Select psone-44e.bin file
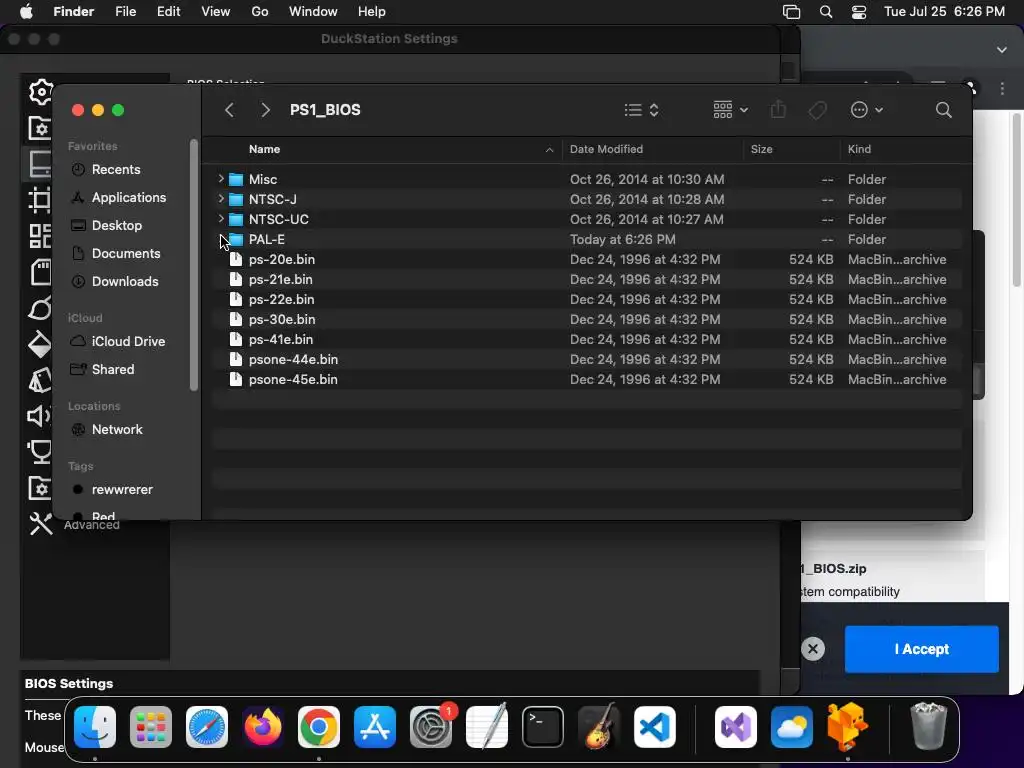Screen dimensions: 1024x768 586,359
